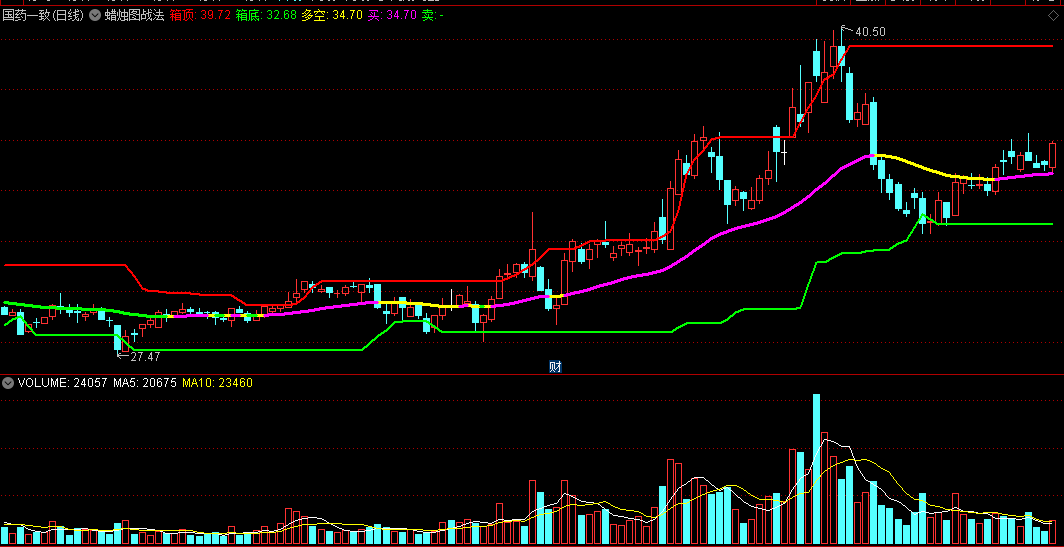Click the diamond icon at chart corner
The width and height of the screenshot is (1064, 547).
(x=1052, y=16)
